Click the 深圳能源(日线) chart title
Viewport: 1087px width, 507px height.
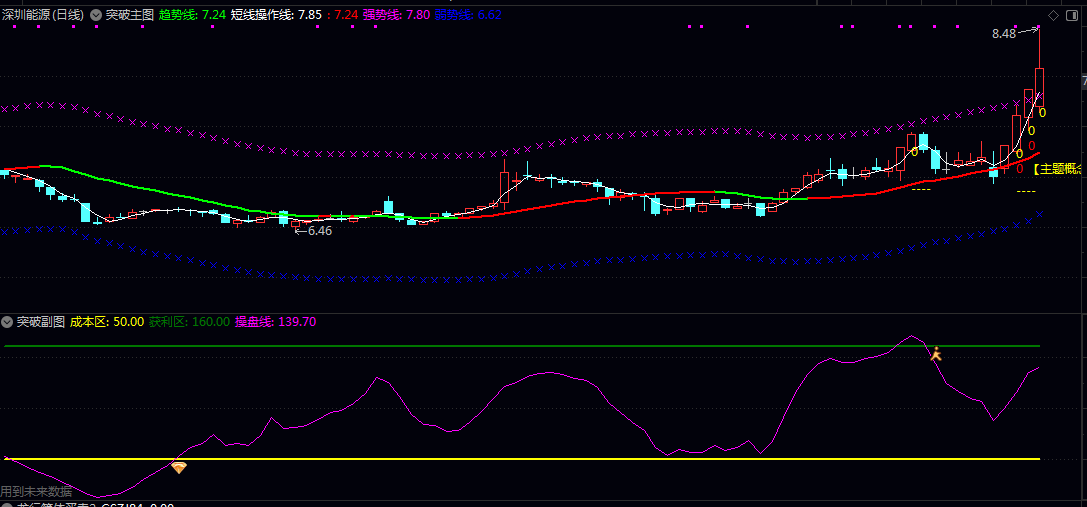[x=42, y=15]
